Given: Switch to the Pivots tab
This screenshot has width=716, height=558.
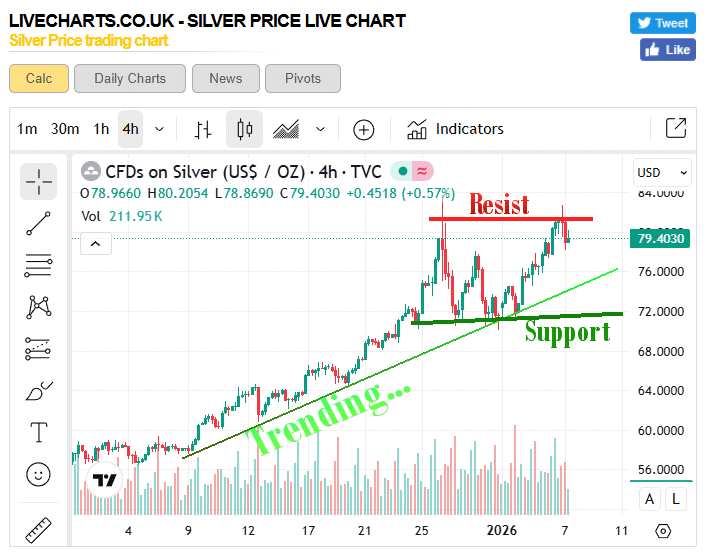Looking at the screenshot, I should point(303,78).
